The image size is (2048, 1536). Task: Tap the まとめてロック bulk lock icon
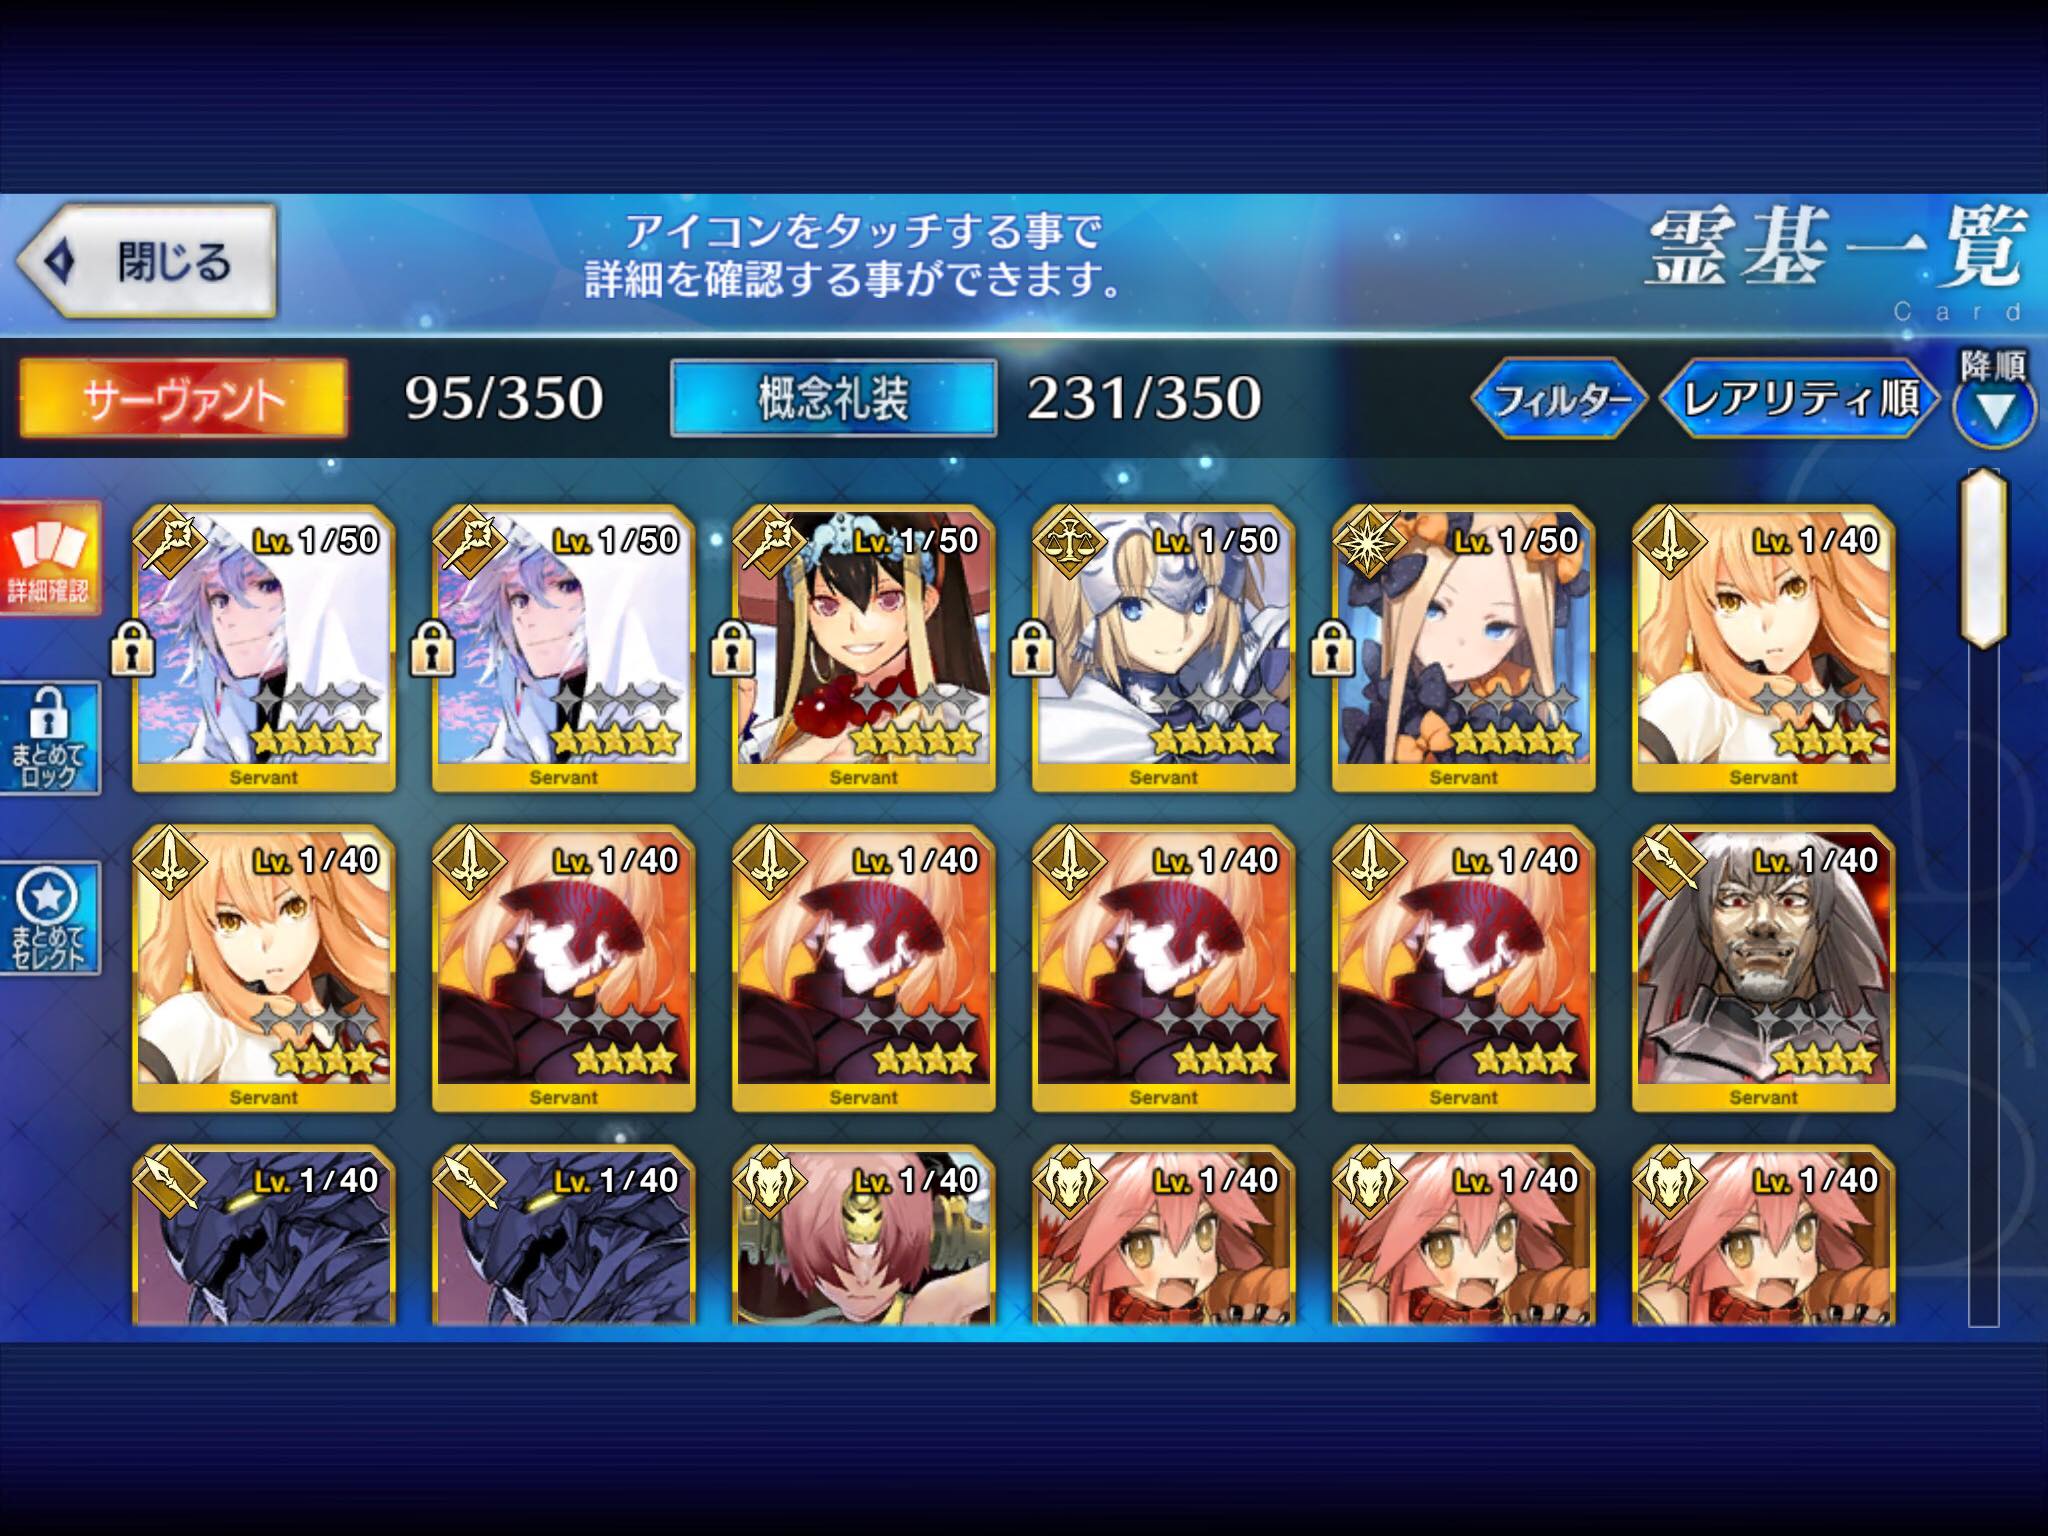pos(50,739)
